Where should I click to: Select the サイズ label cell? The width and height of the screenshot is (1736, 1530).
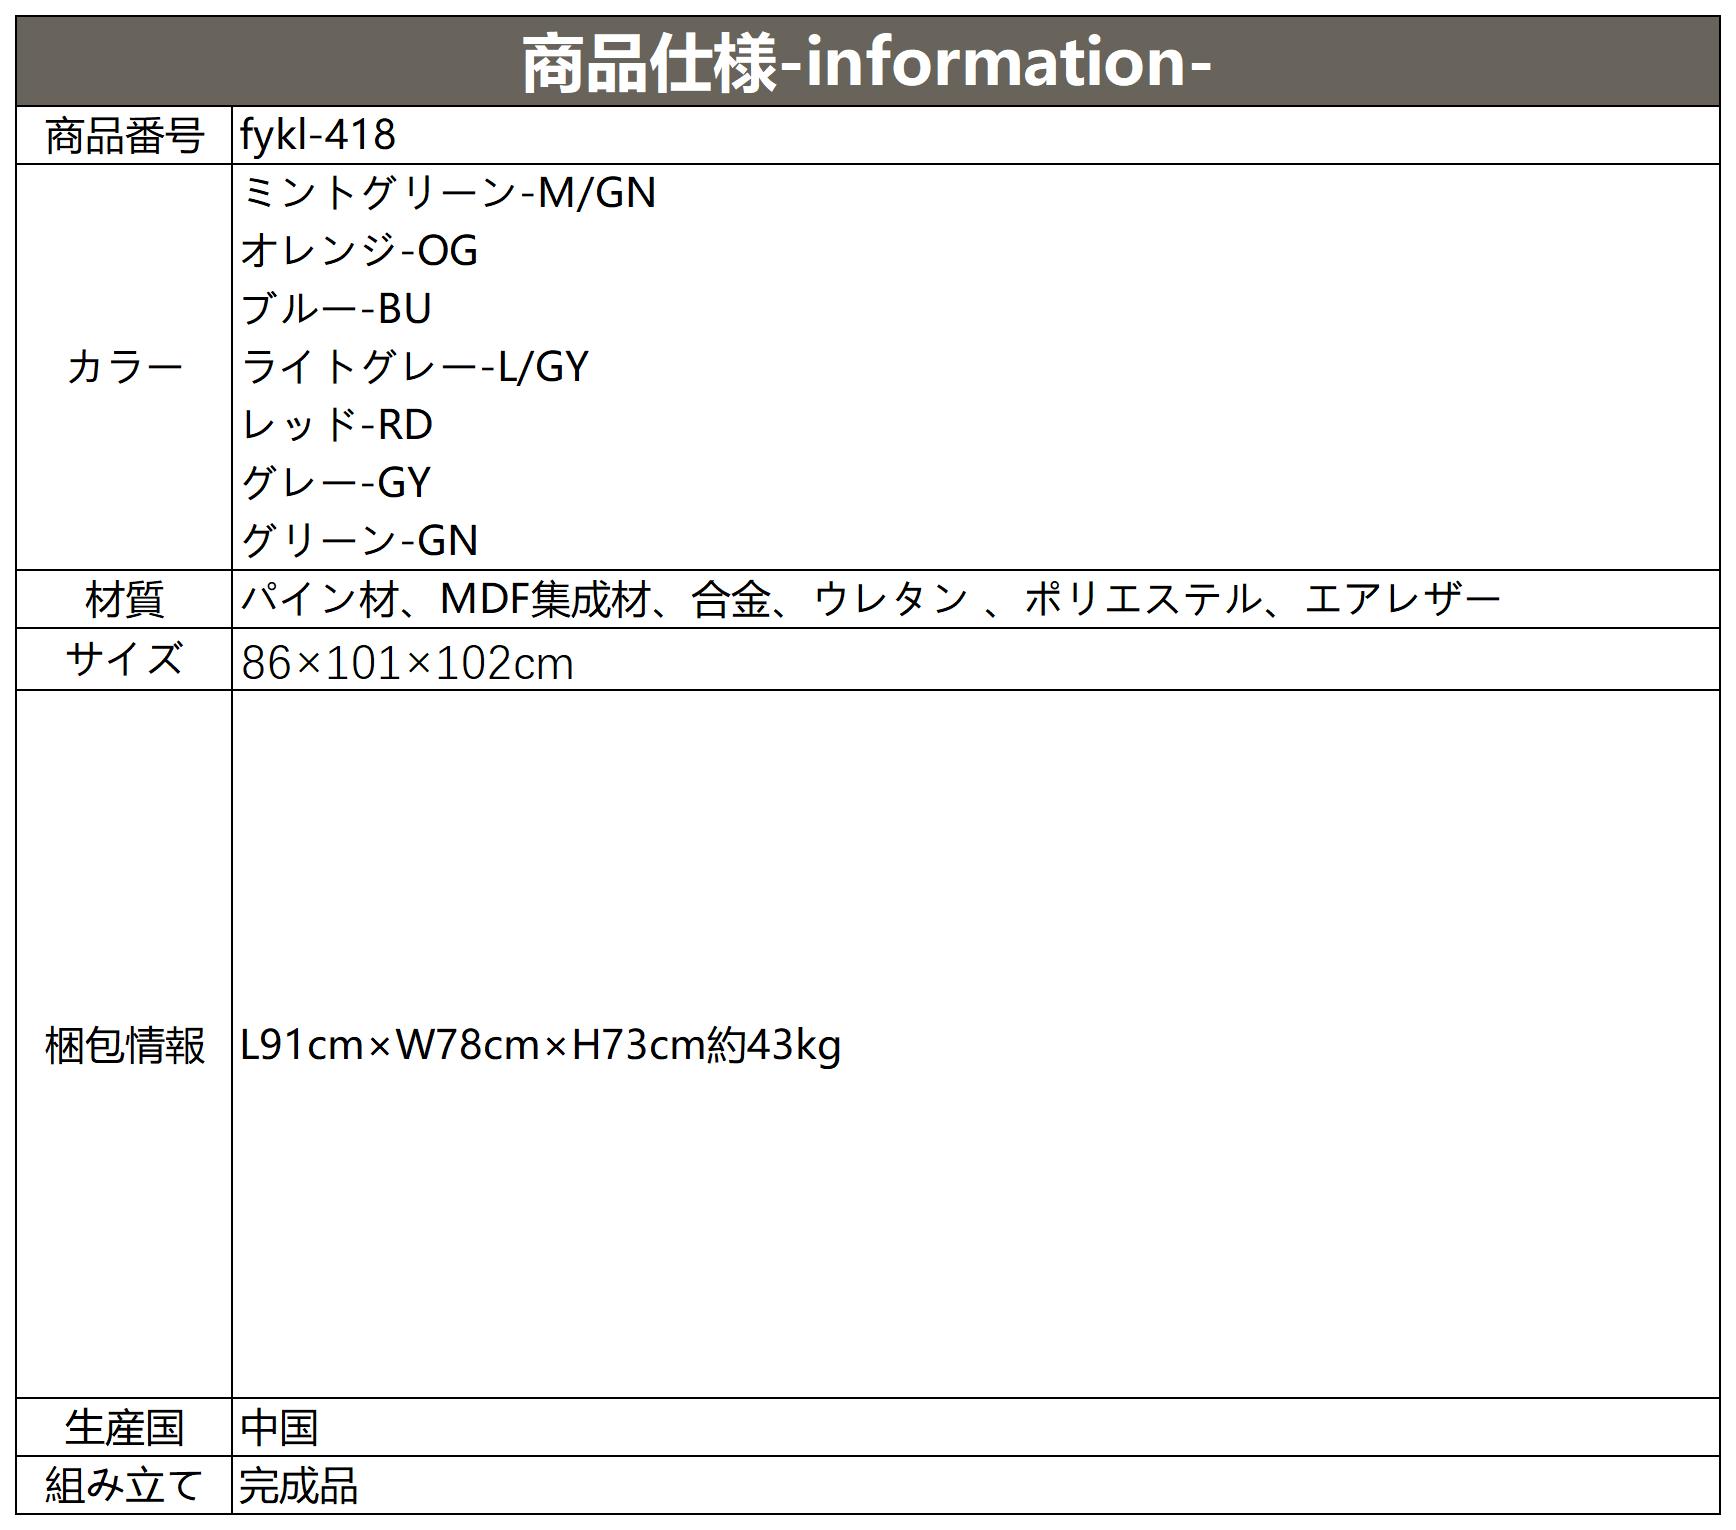click(x=124, y=659)
